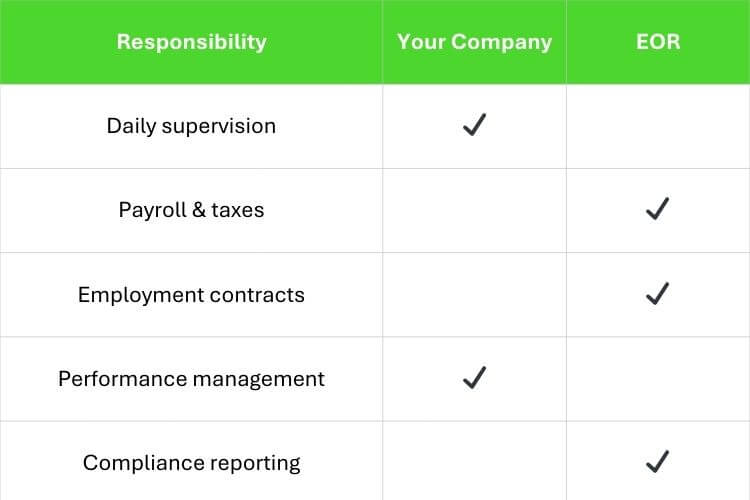Click empty EOR cell for Performance management
Image resolution: width=750 pixels, height=500 pixels.
(x=657, y=378)
